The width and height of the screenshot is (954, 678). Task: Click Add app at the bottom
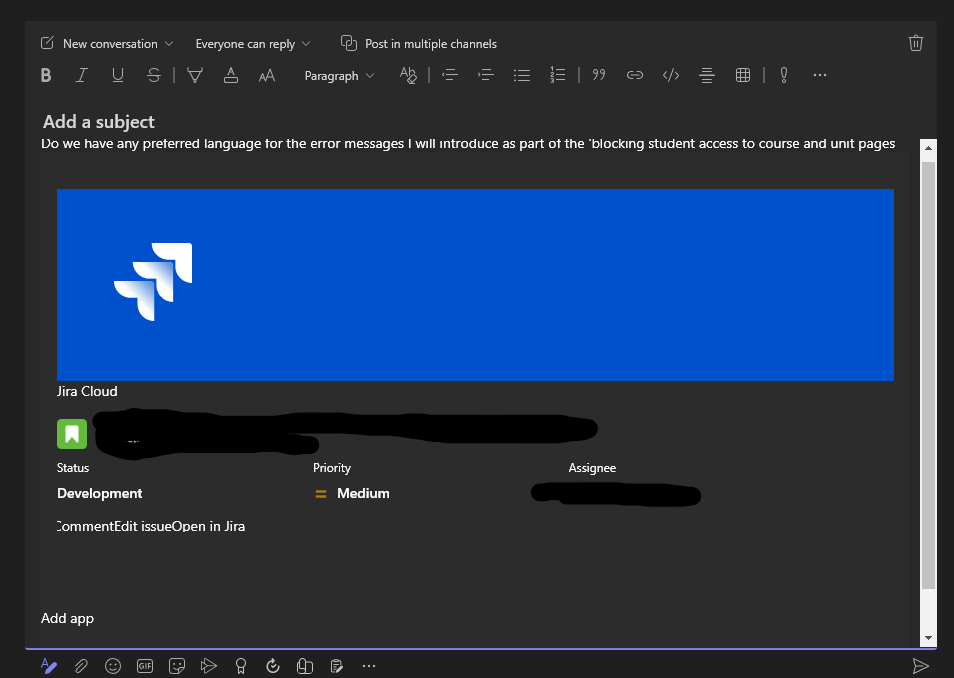click(x=67, y=618)
